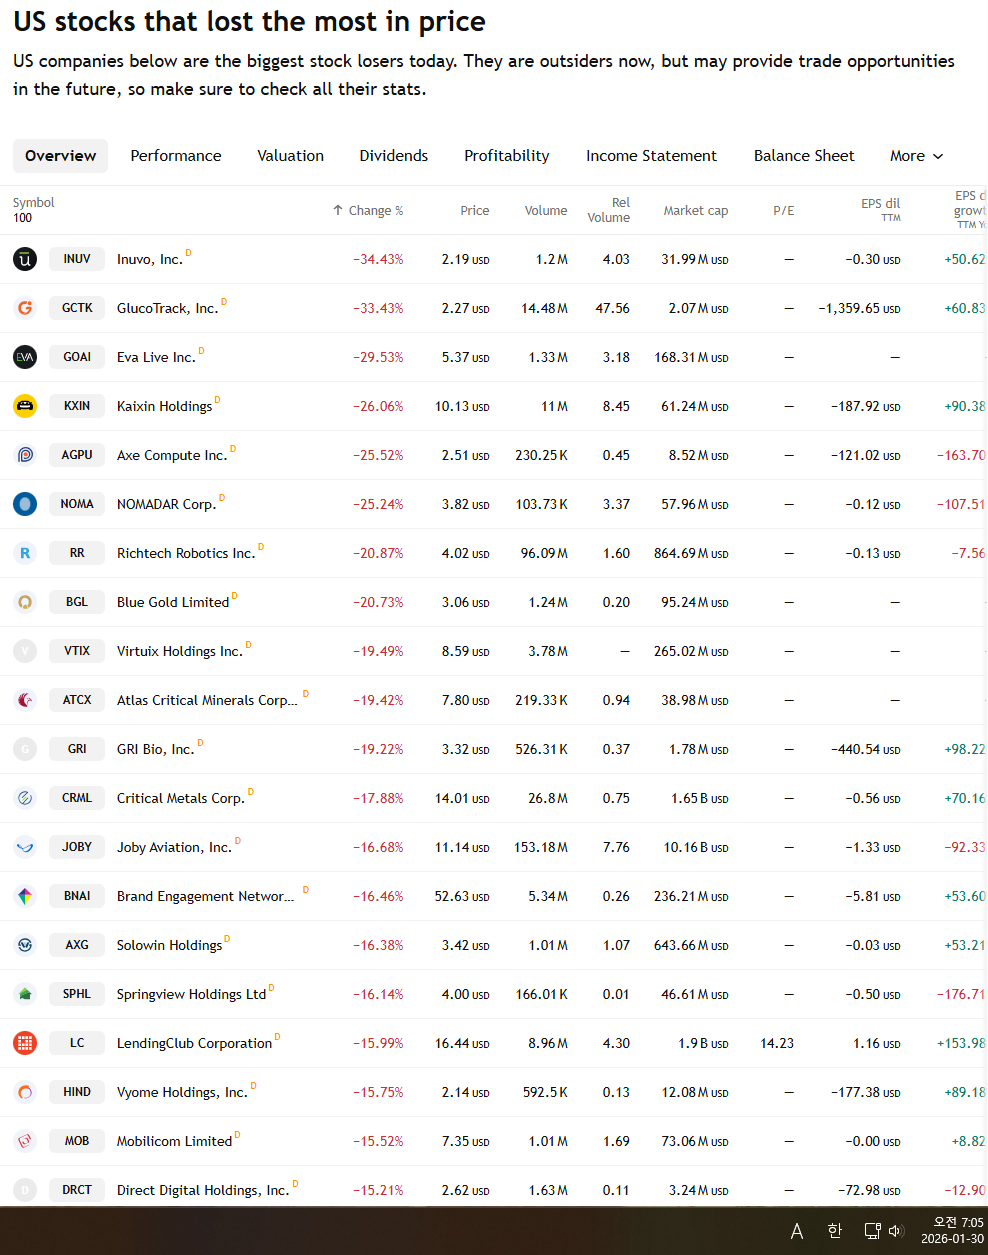Click the NOMADAR Corp. logo icon
This screenshot has height=1255, width=988.
tap(25, 504)
